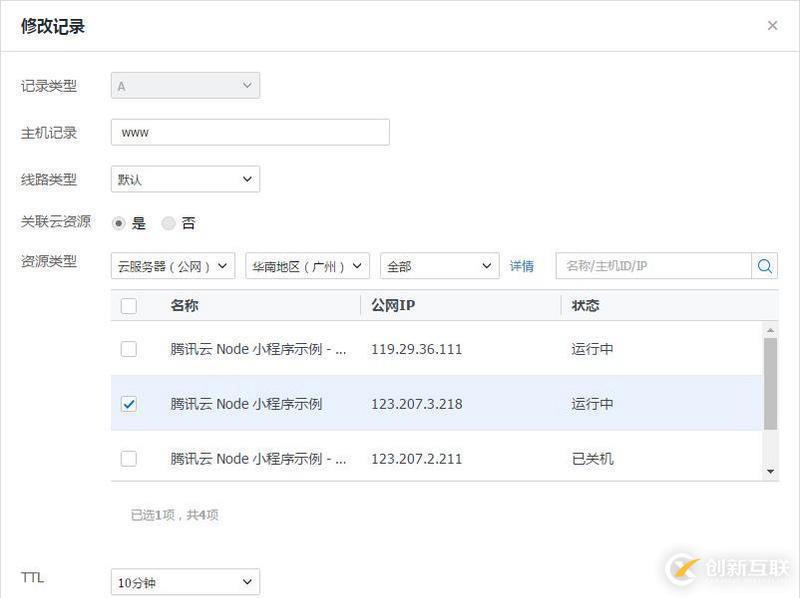The image size is (800, 598).
Task: Click the IP text 123.207.3.218
Action: coord(416,404)
